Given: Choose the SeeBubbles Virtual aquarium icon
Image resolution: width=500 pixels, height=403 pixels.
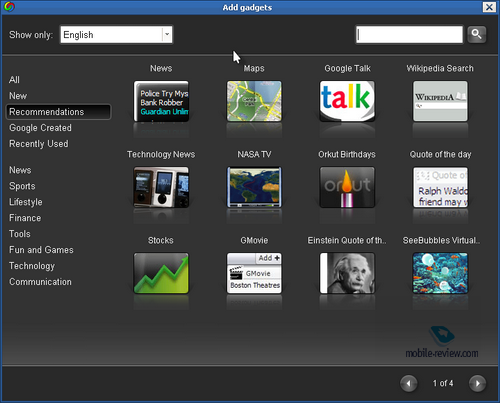Looking at the screenshot, I should click(440, 273).
